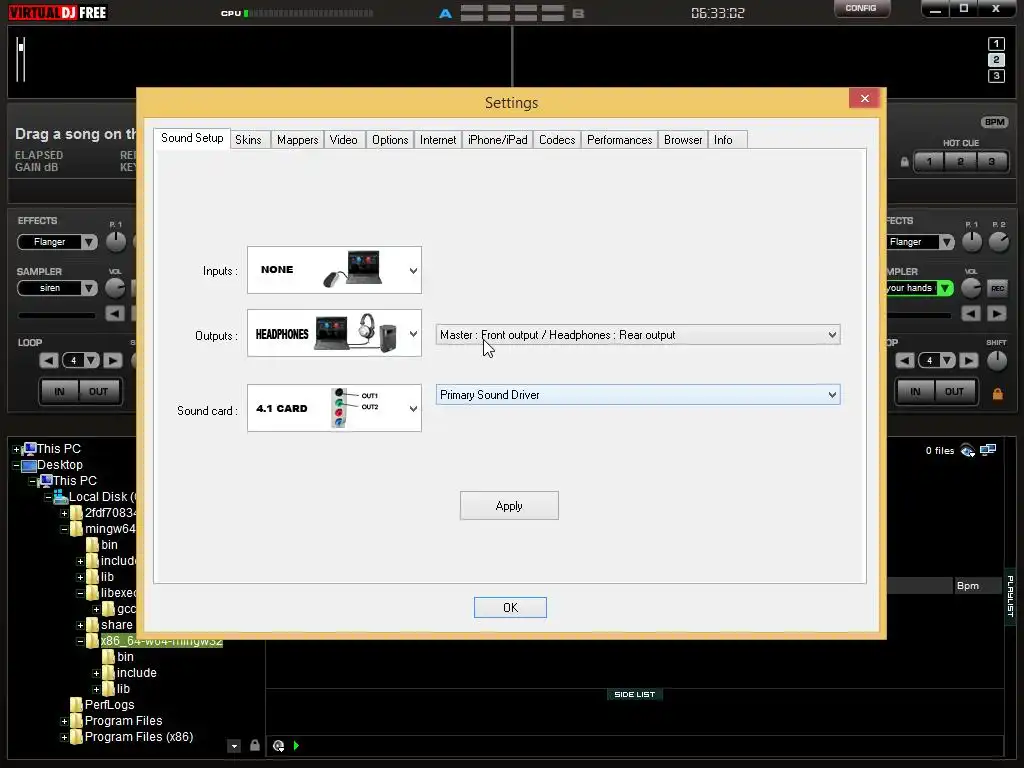The image size is (1024, 768).
Task: Click the BPM button on right deck
Action: tap(994, 122)
